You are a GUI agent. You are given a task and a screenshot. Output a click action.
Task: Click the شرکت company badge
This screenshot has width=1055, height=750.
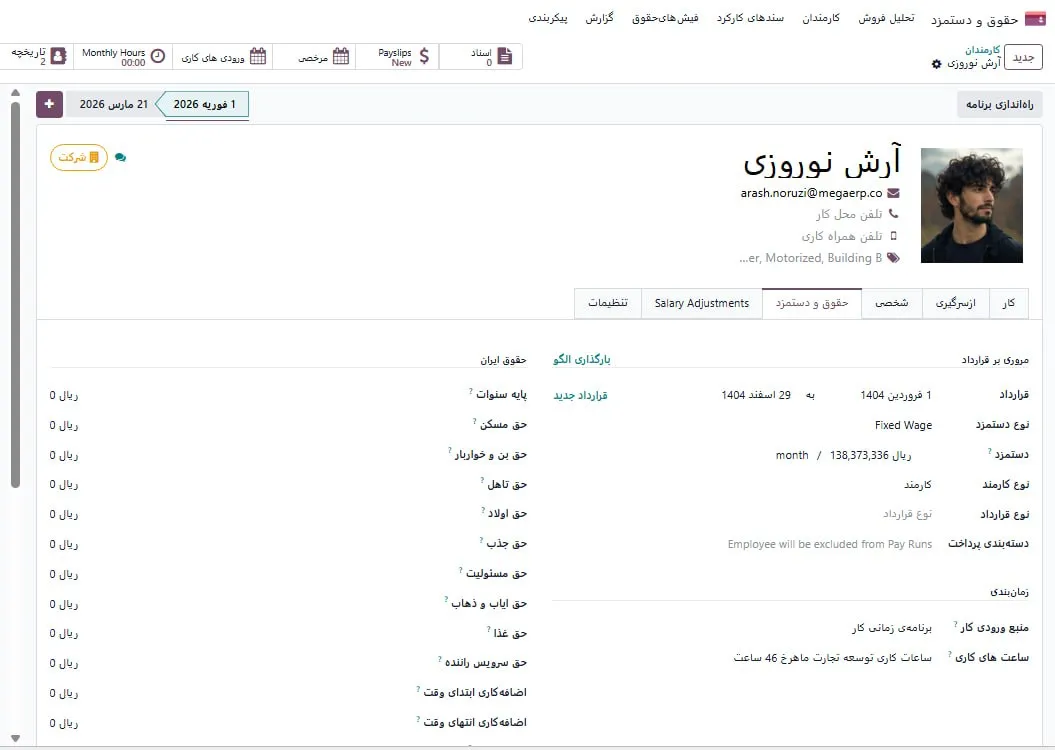pos(79,157)
